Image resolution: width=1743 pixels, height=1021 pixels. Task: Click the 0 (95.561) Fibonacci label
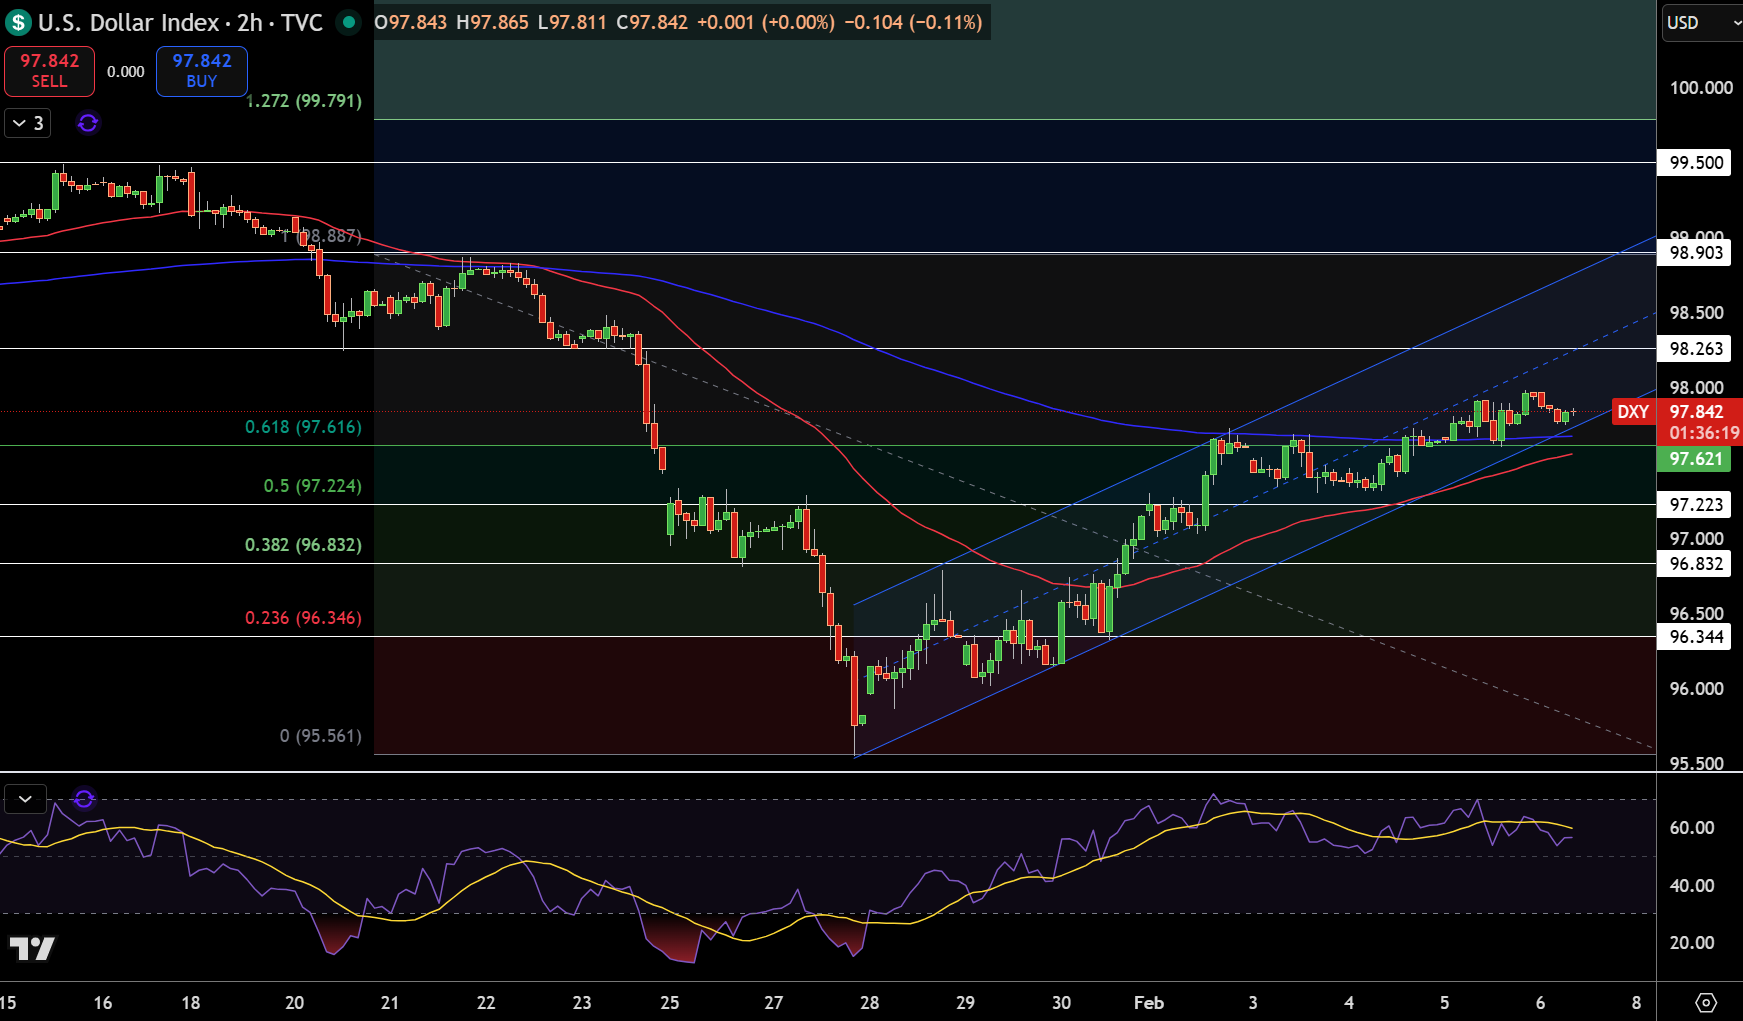click(321, 736)
